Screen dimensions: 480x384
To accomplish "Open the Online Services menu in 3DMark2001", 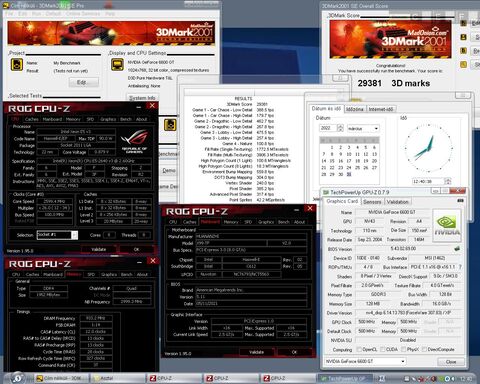I will click(83, 14).
